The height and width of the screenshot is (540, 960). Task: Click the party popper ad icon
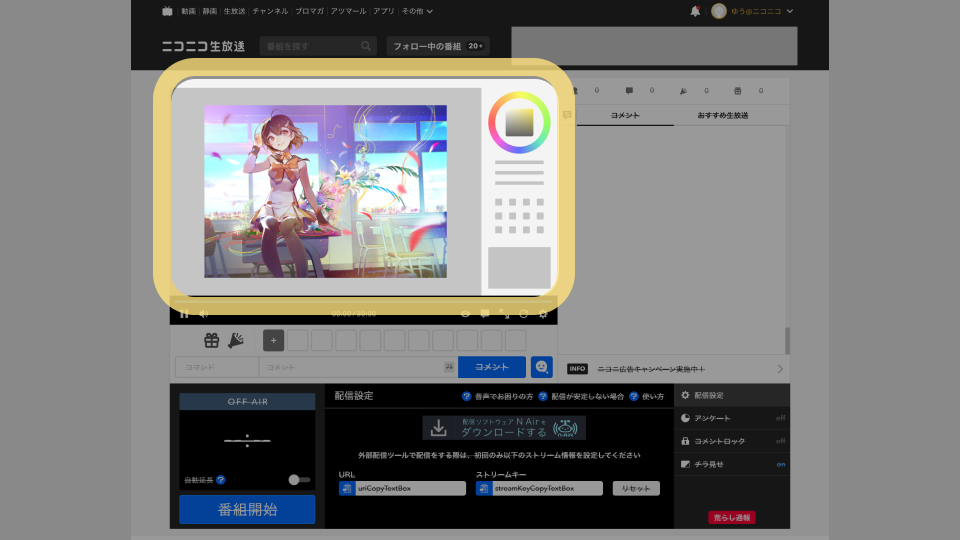point(236,340)
